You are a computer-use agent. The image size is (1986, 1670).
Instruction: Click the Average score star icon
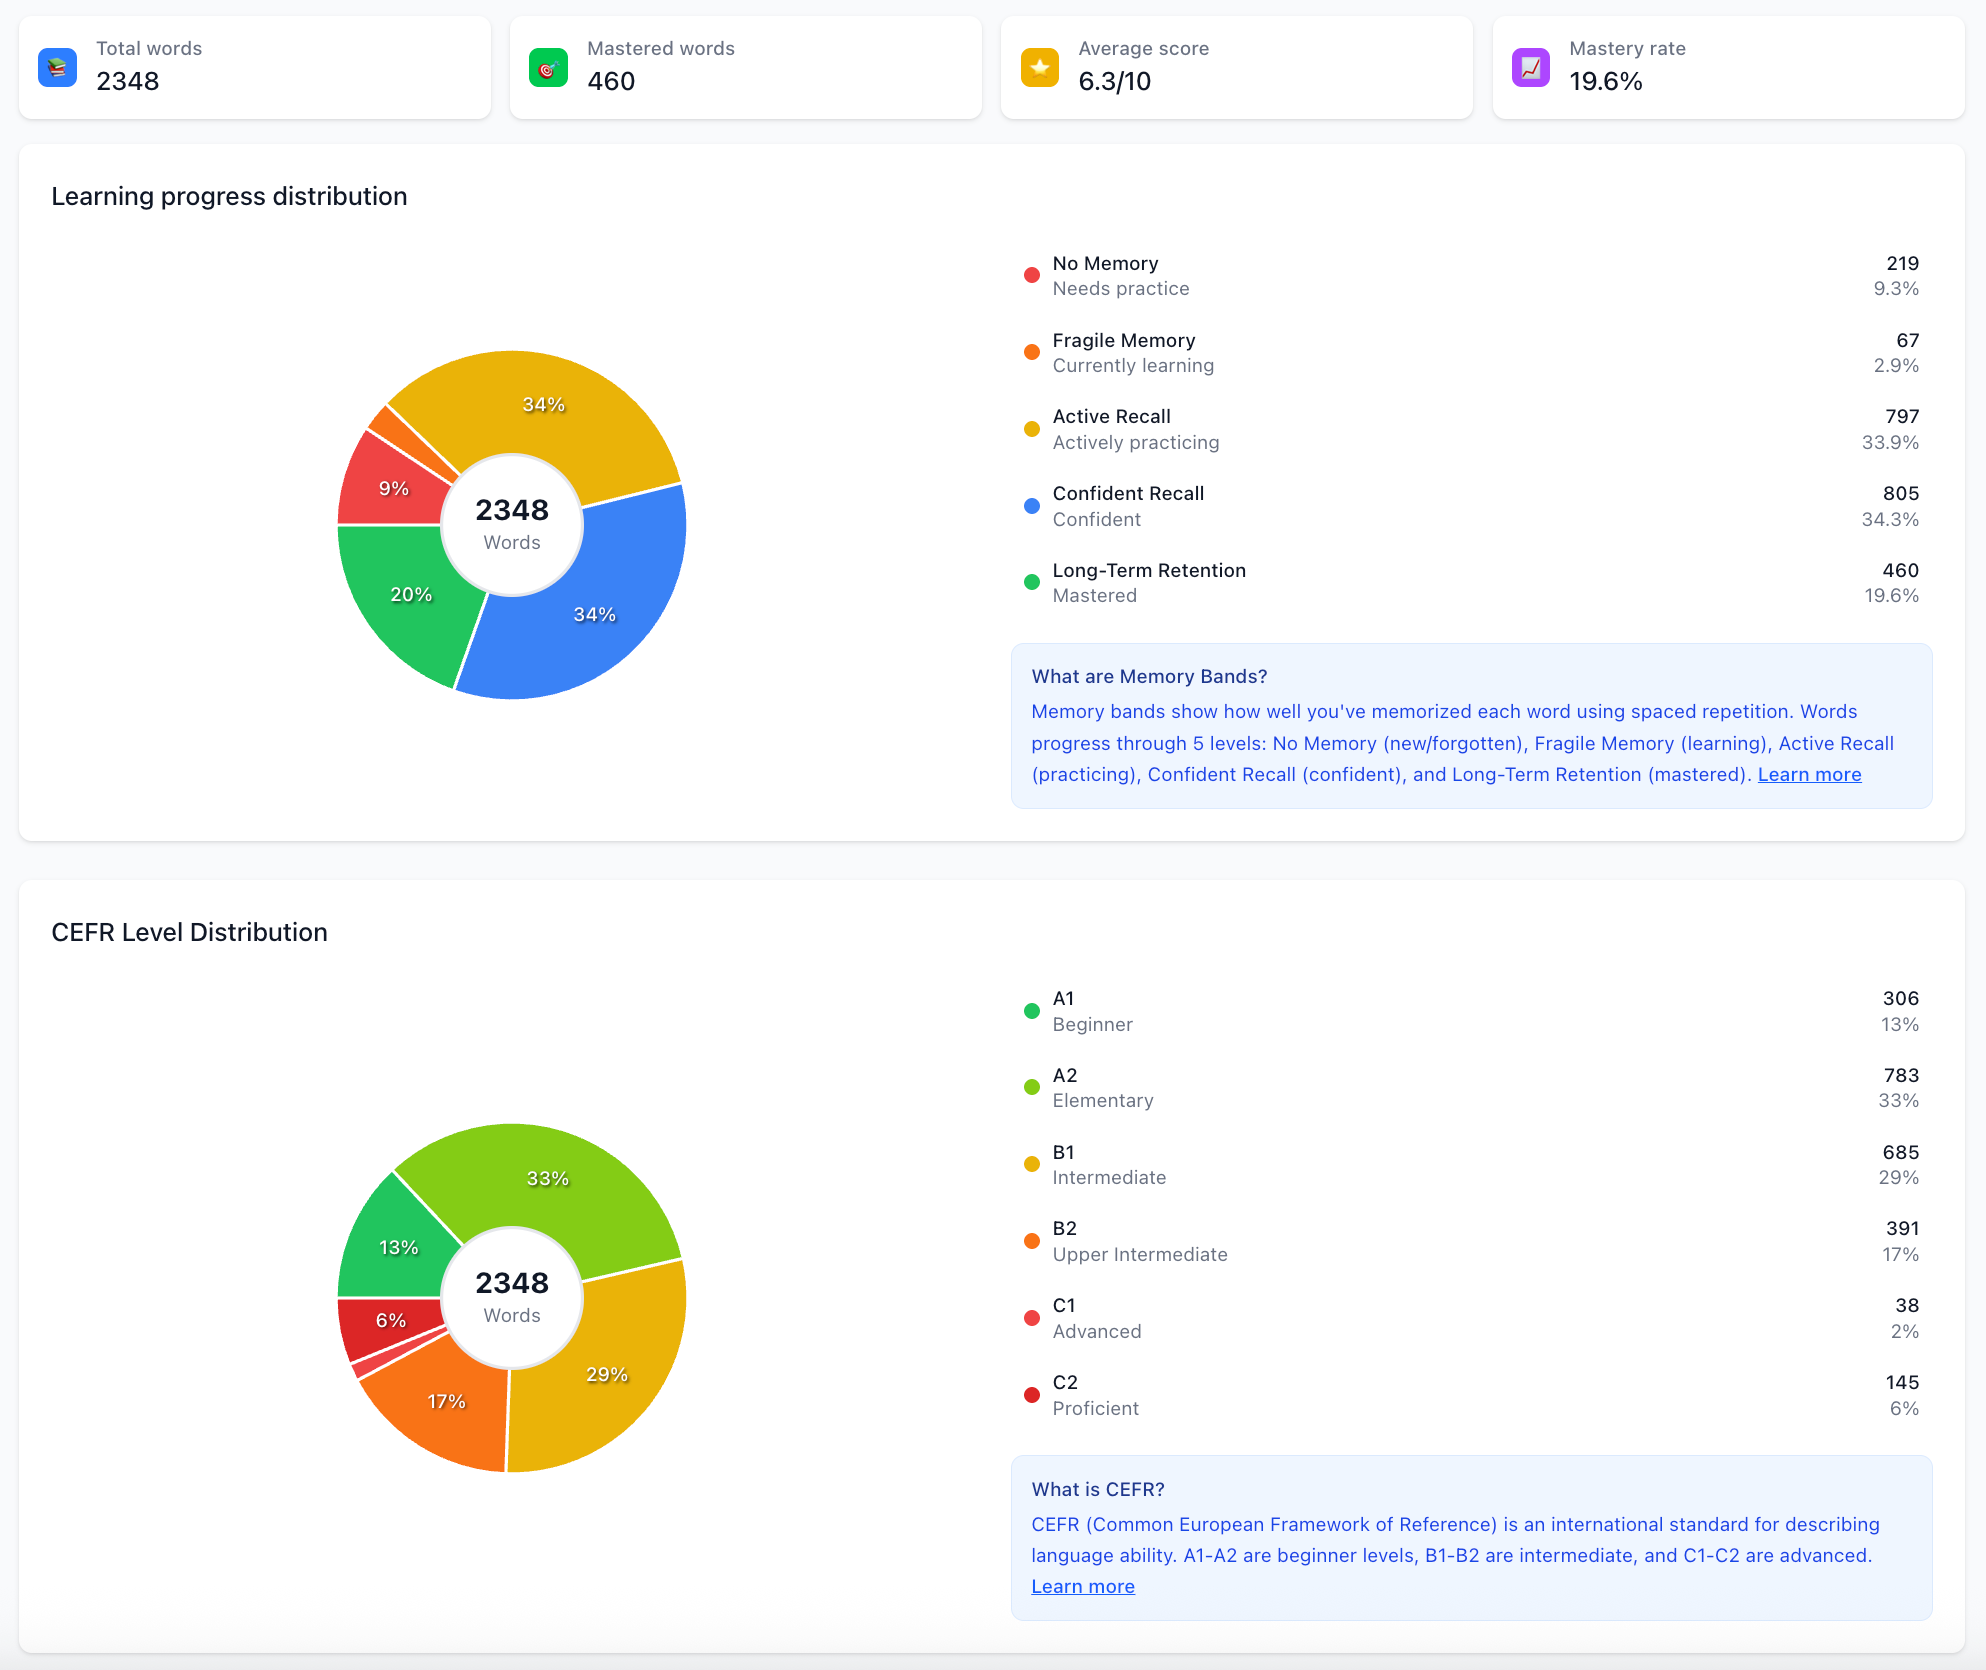coord(1040,67)
